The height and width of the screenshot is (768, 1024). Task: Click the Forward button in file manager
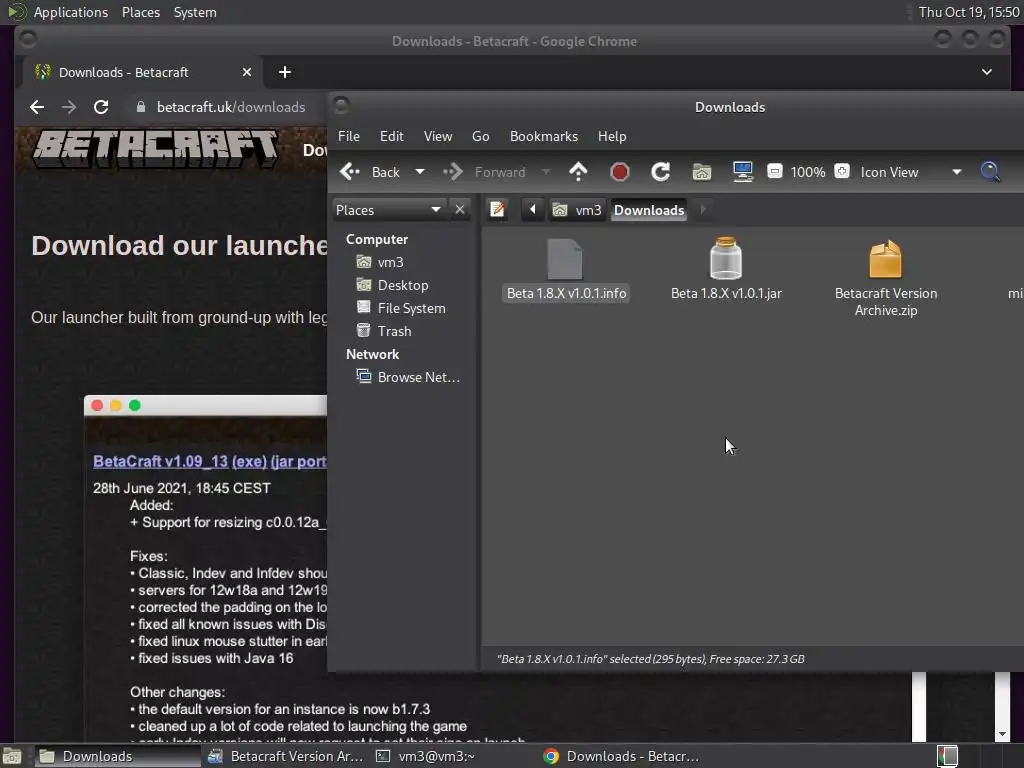485,172
